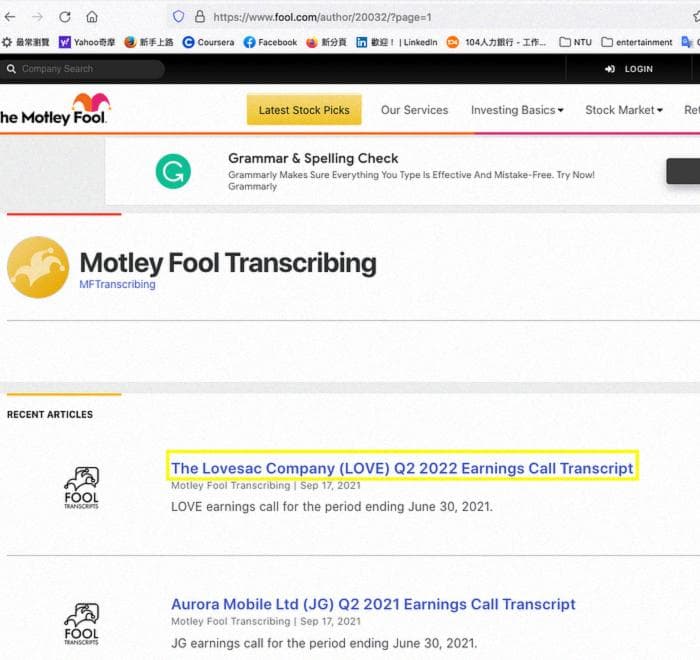Open the Aurora Mobile Ltd Q2 2021 transcript
700x660 pixels.
point(373,604)
